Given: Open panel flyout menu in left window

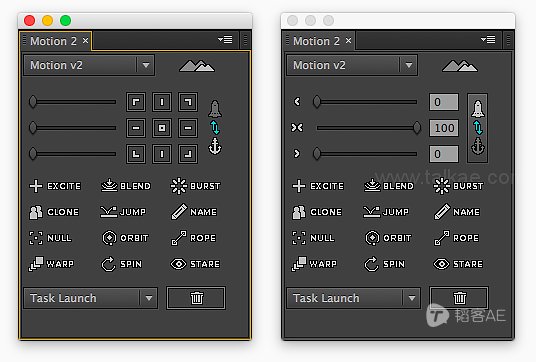Looking at the screenshot, I should [x=225, y=40].
